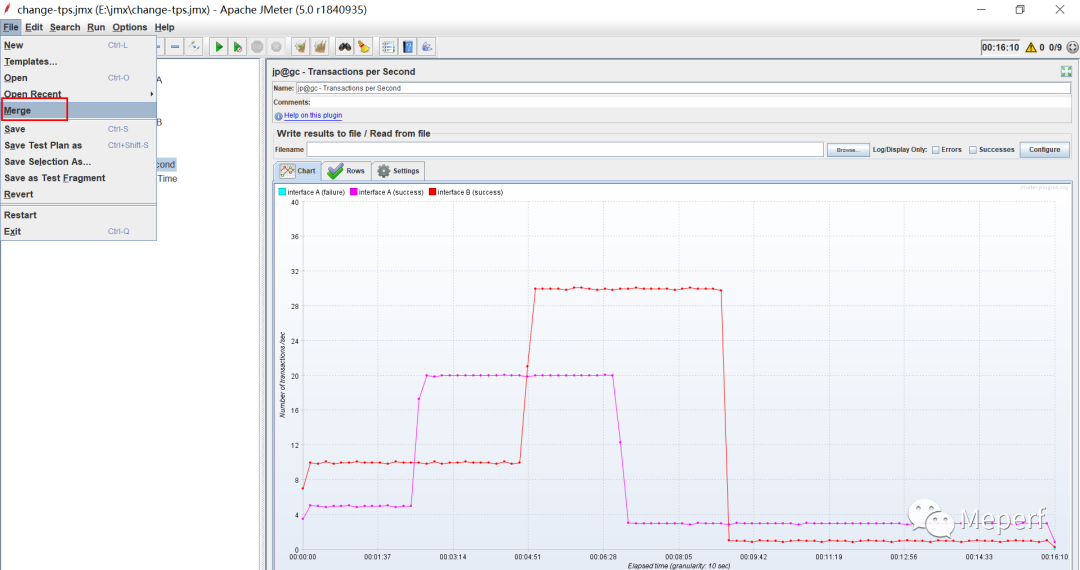The image size is (1080, 570).
Task: Choose Templates... from the File menu
Action: [x=79, y=61]
